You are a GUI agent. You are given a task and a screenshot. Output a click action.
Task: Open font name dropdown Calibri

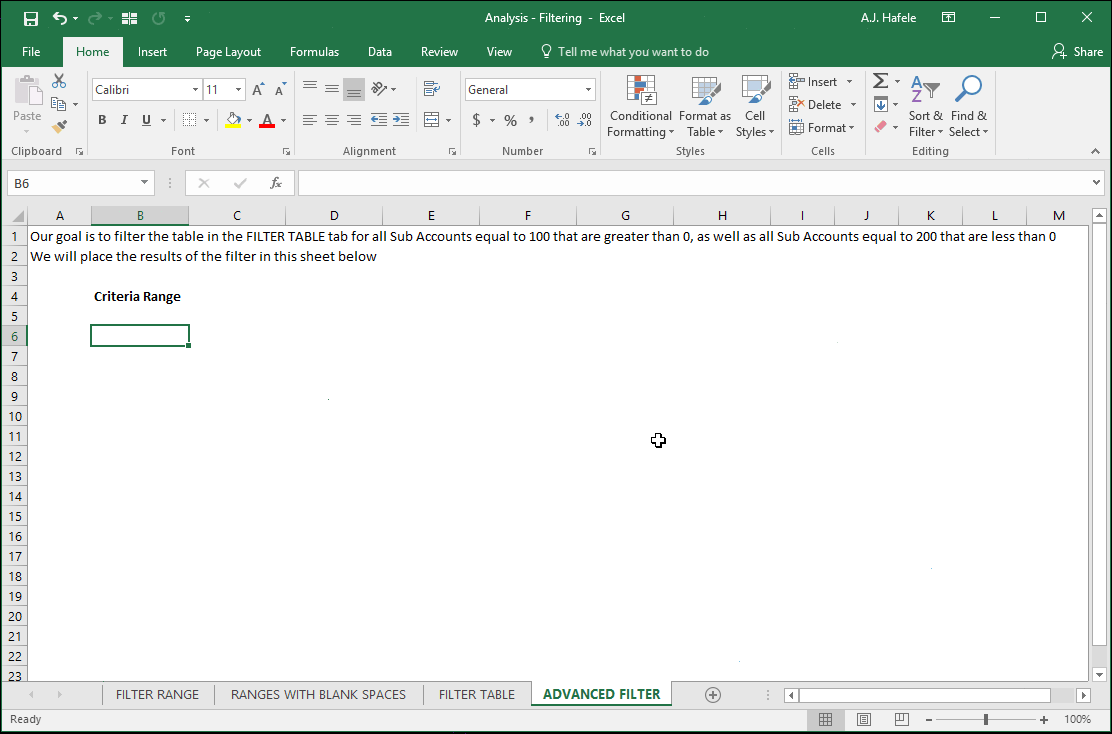click(x=195, y=89)
